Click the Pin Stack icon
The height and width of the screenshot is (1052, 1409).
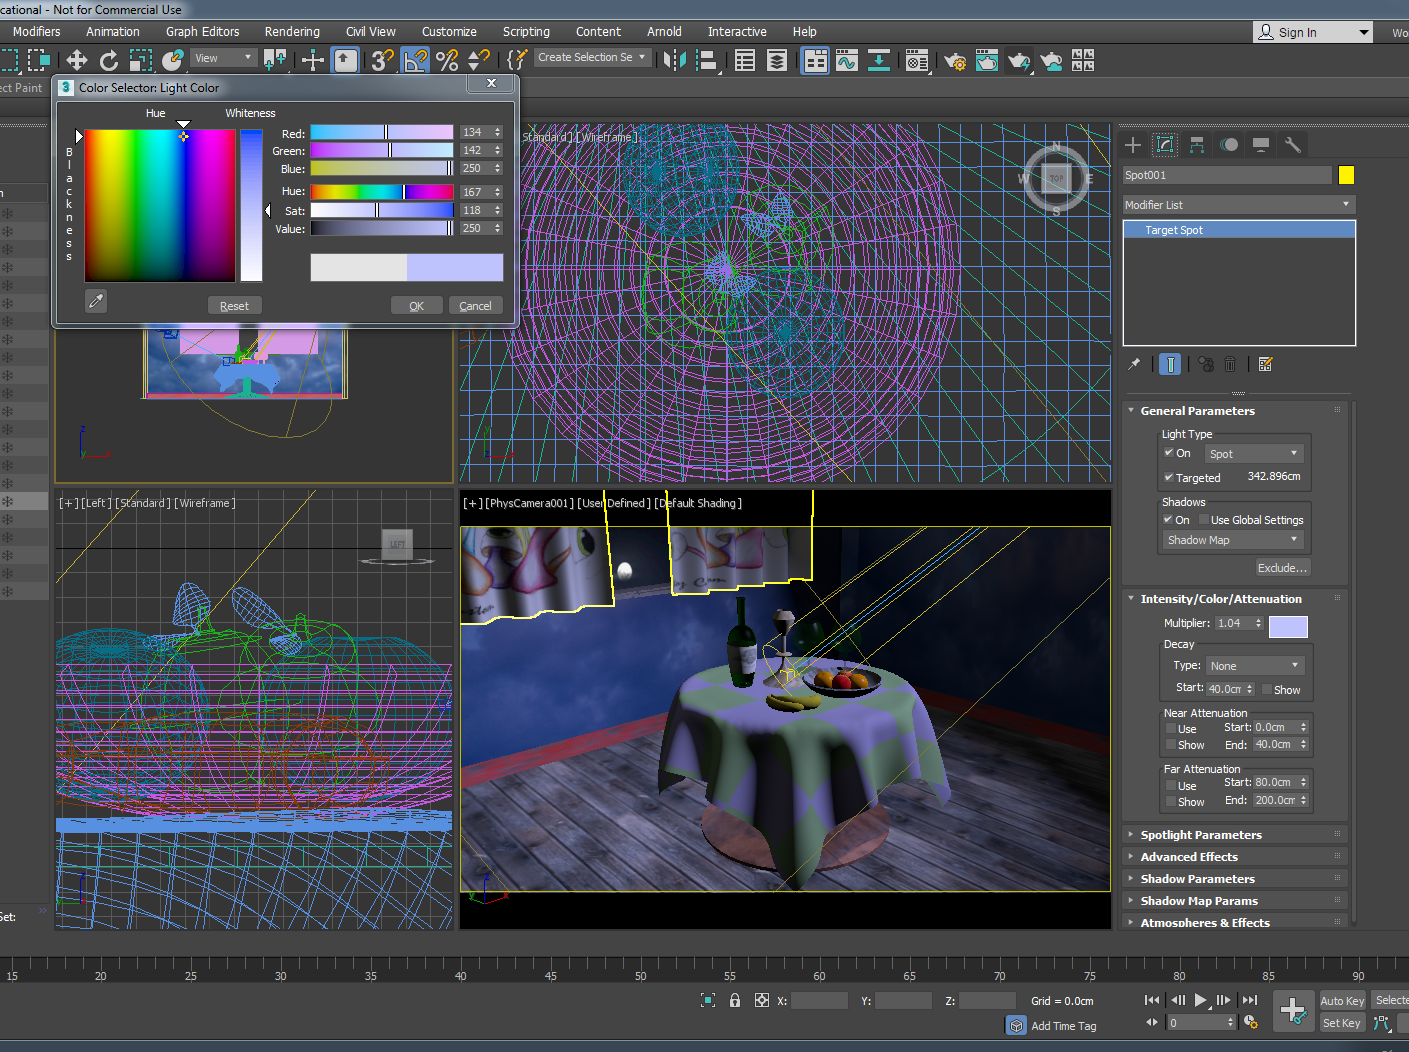1134,365
